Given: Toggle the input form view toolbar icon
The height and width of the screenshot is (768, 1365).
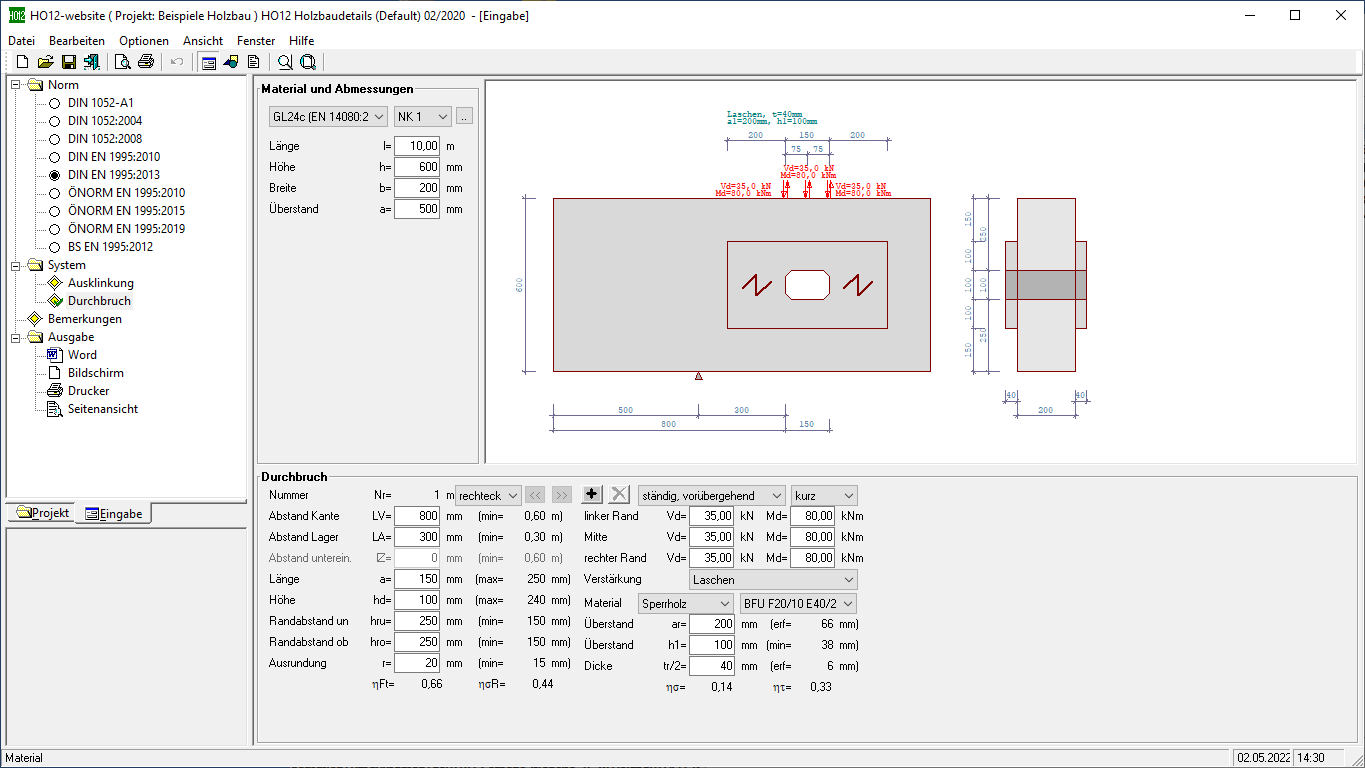Looking at the screenshot, I should (208, 62).
